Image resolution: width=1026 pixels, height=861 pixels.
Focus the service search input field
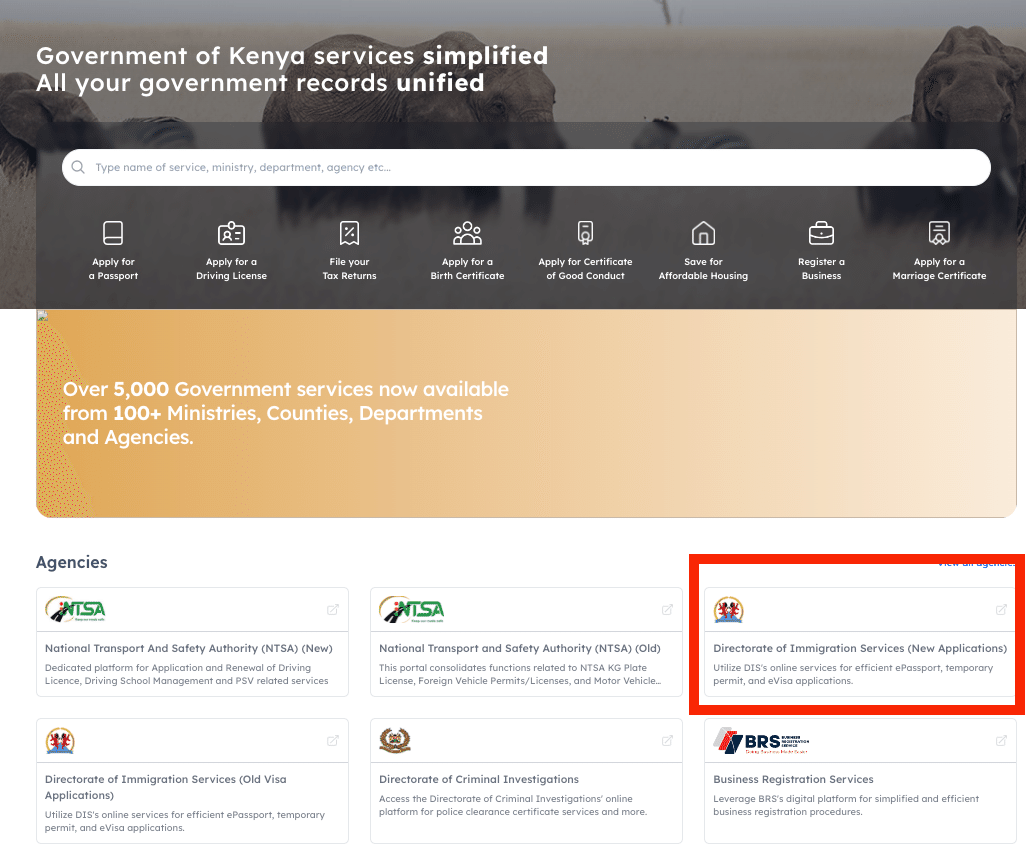(526, 167)
